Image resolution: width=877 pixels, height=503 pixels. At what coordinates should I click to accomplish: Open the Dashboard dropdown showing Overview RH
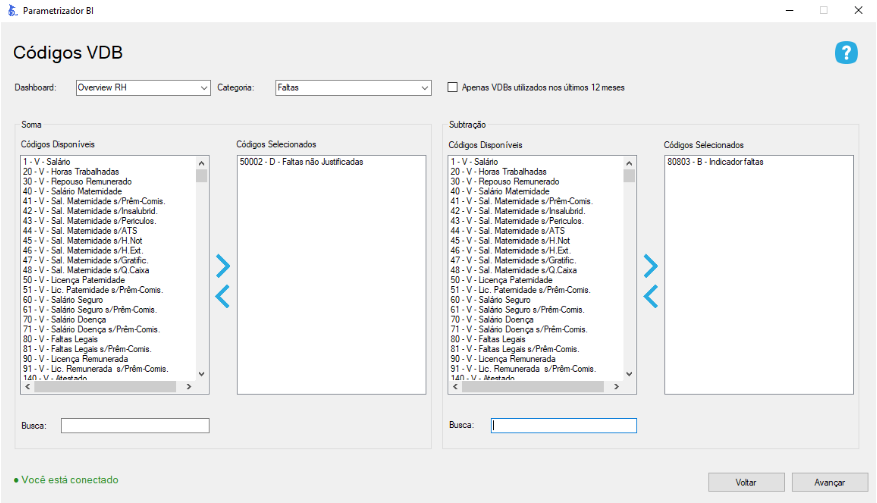tap(143, 88)
